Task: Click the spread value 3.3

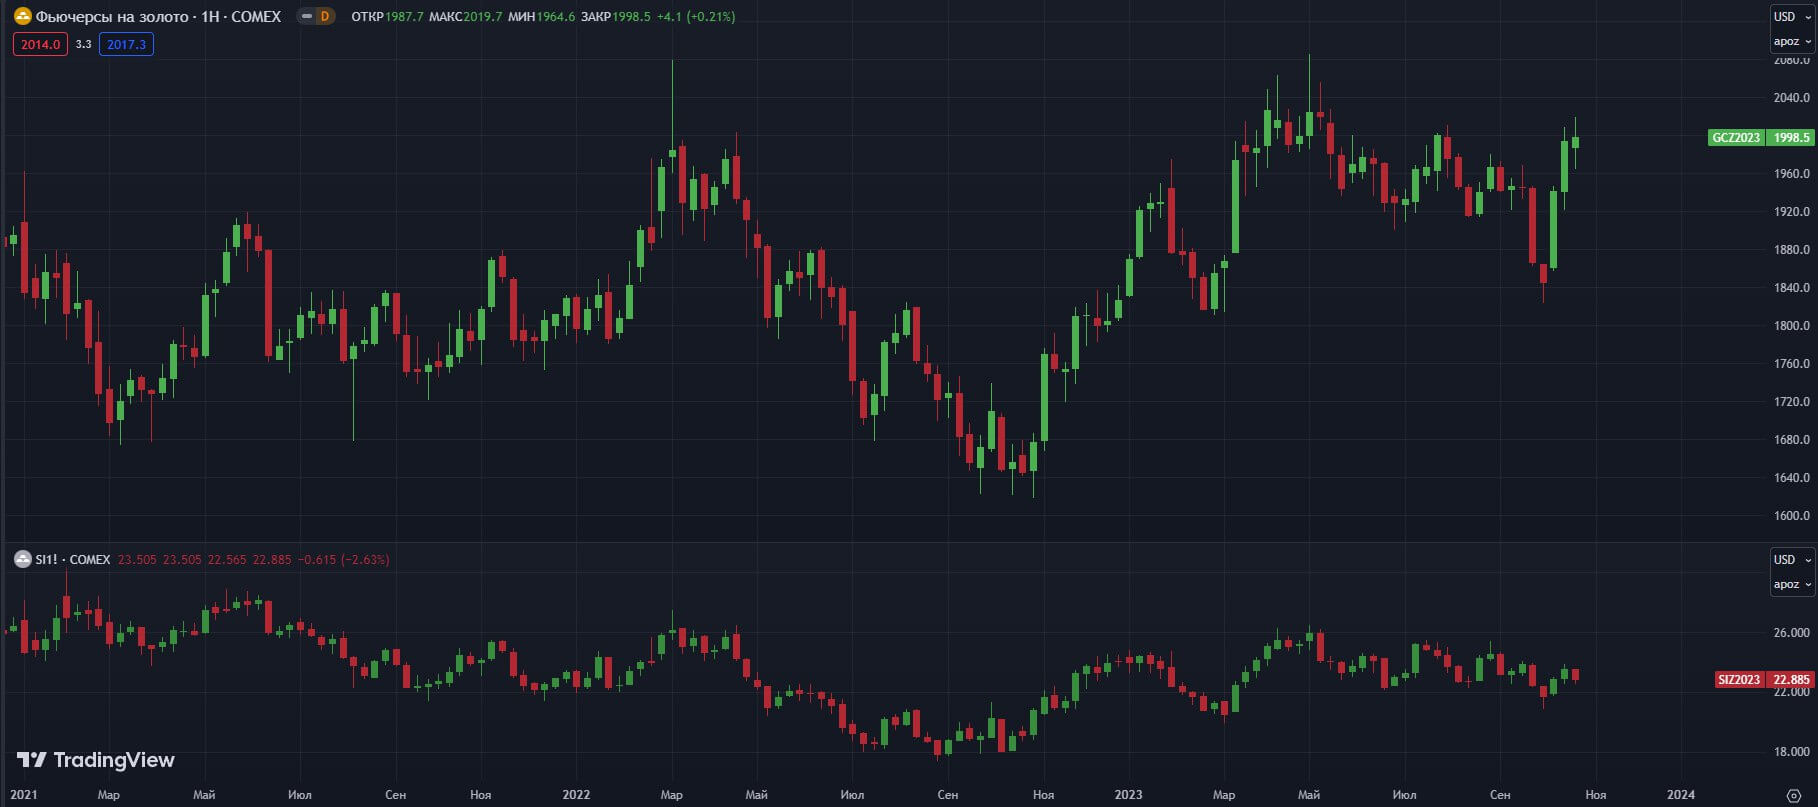Action: click(x=84, y=44)
